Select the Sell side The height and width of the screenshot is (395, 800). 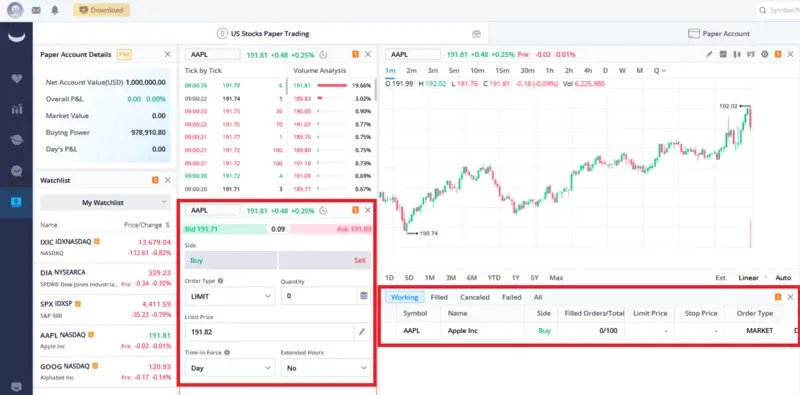[324, 260]
